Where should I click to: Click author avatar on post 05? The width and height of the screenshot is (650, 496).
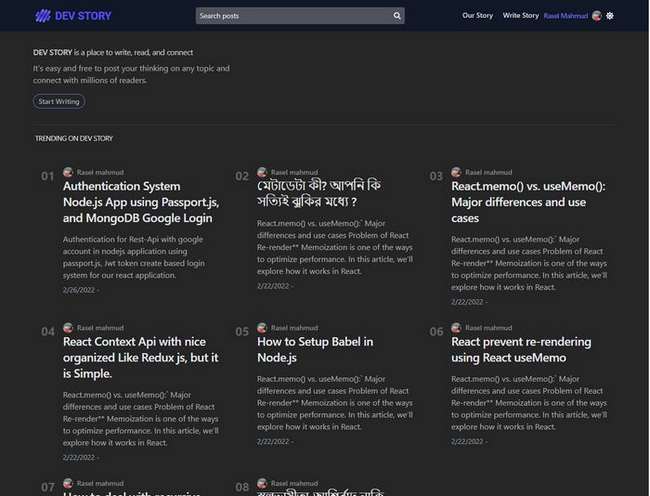[x=262, y=328]
